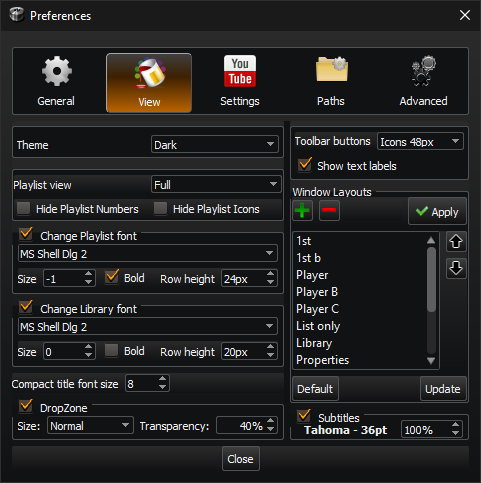This screenshot has height=483, width=481.
Task: Move selected layout down with arrow
Action: [x=456, y=268]
